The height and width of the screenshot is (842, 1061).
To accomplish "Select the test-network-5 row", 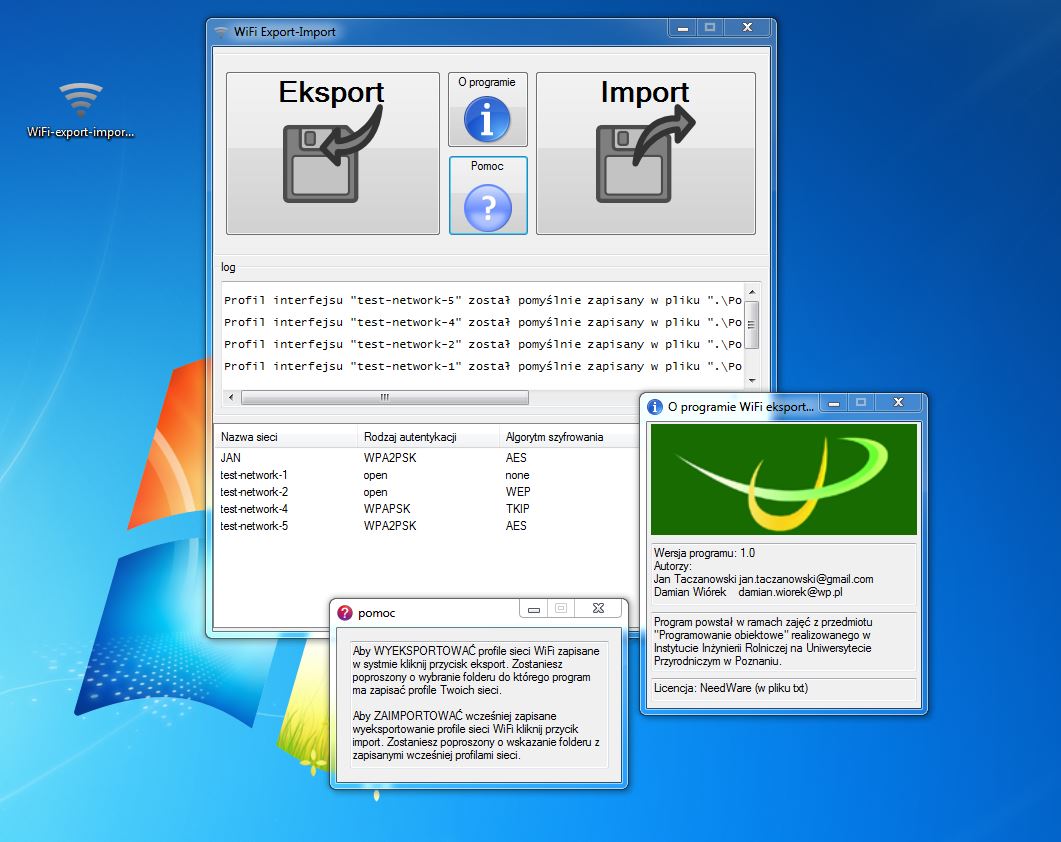I will click(x=426, y=526).
